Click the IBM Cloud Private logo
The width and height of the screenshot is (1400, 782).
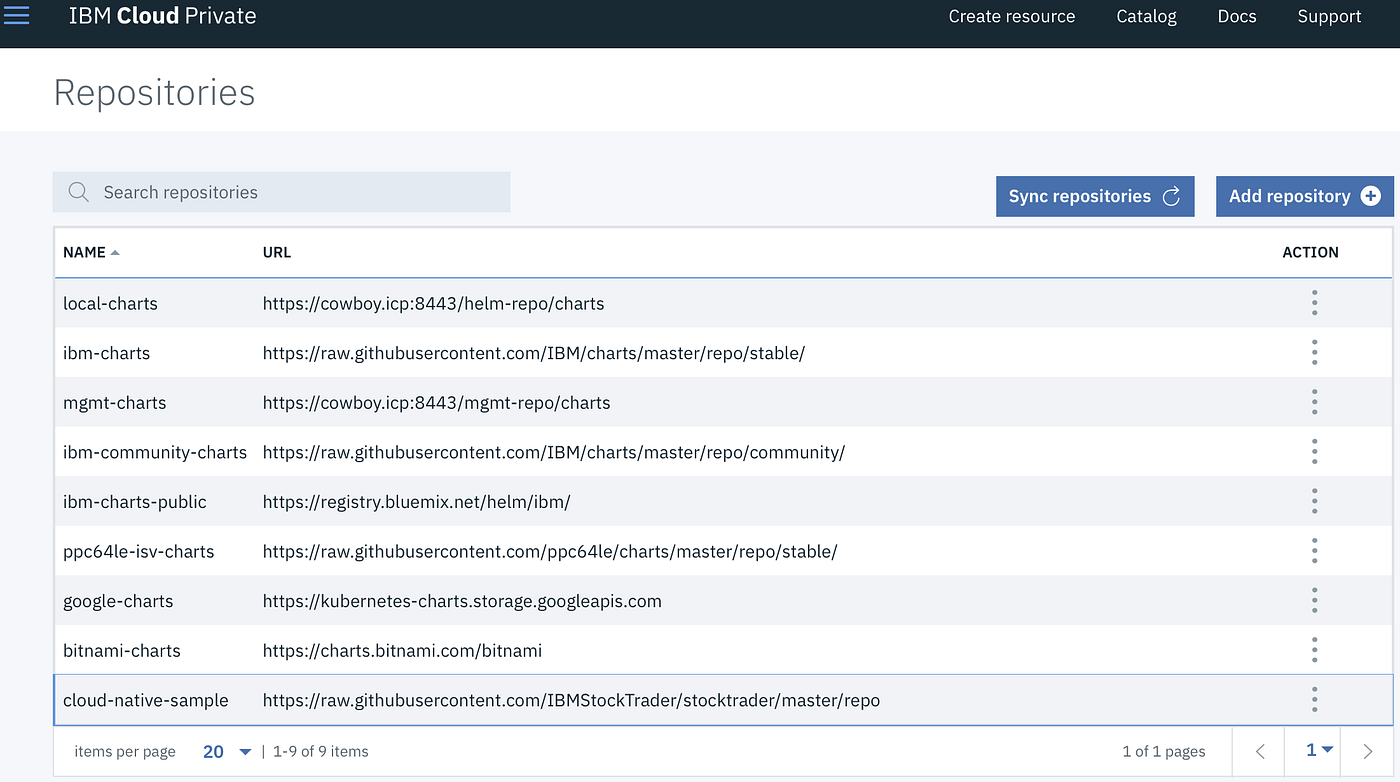162,16
